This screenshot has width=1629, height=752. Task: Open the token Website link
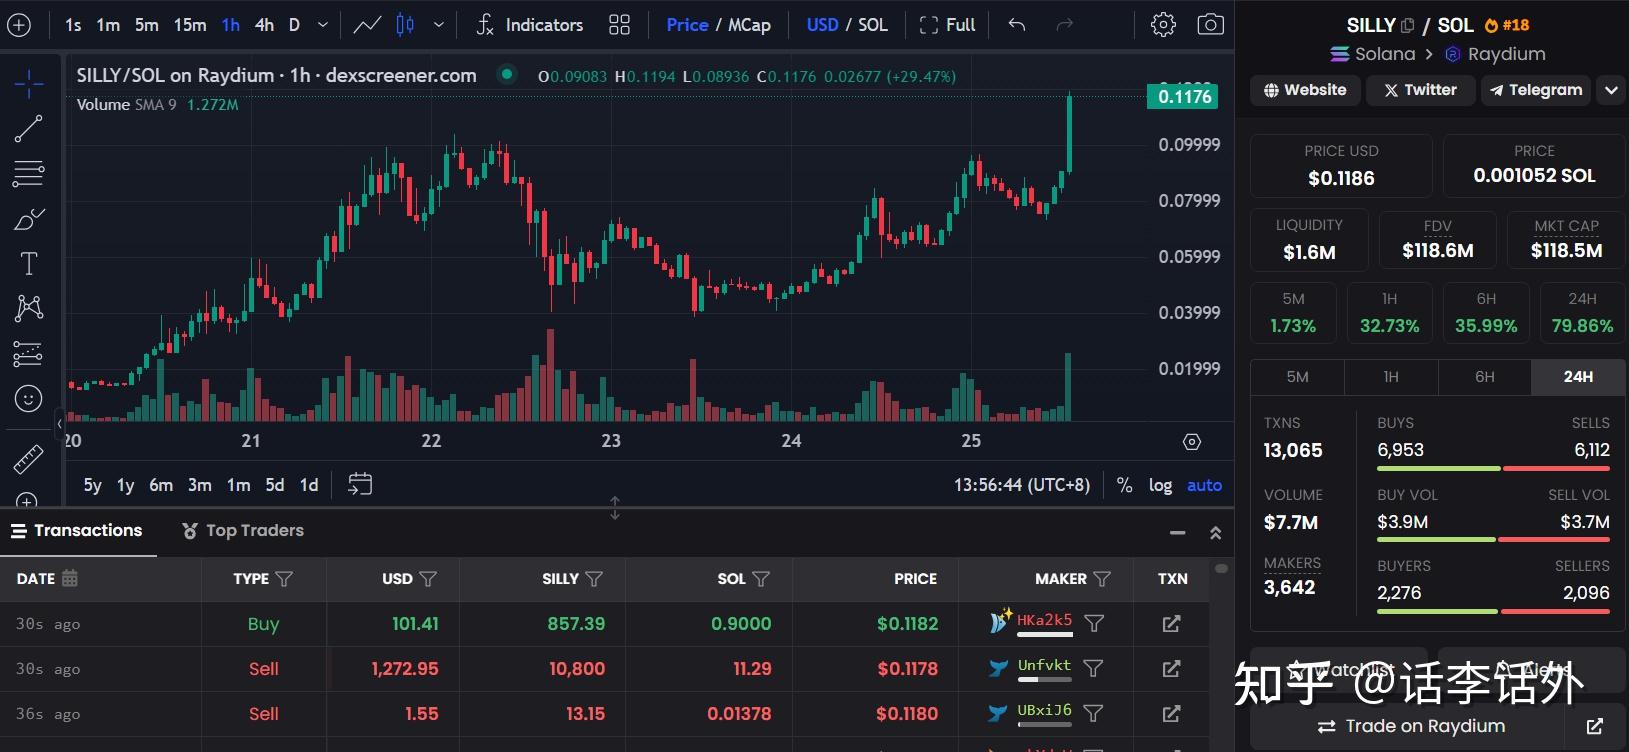[x=1305, y=90]
